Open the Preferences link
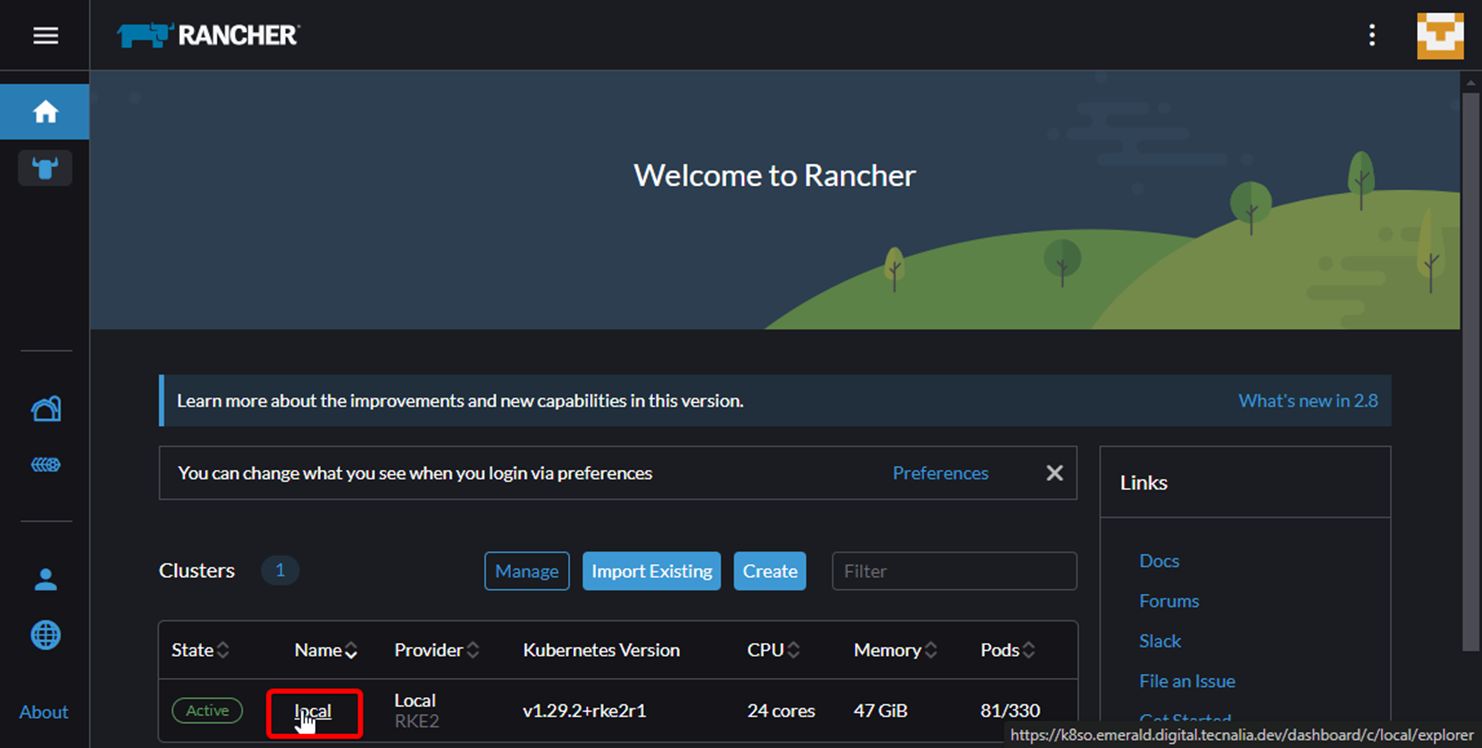Screen dimensions: 1482x748 coord(940,473)
